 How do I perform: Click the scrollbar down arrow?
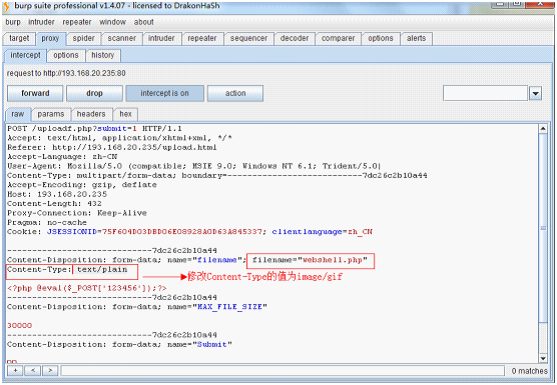click(543, 358)
